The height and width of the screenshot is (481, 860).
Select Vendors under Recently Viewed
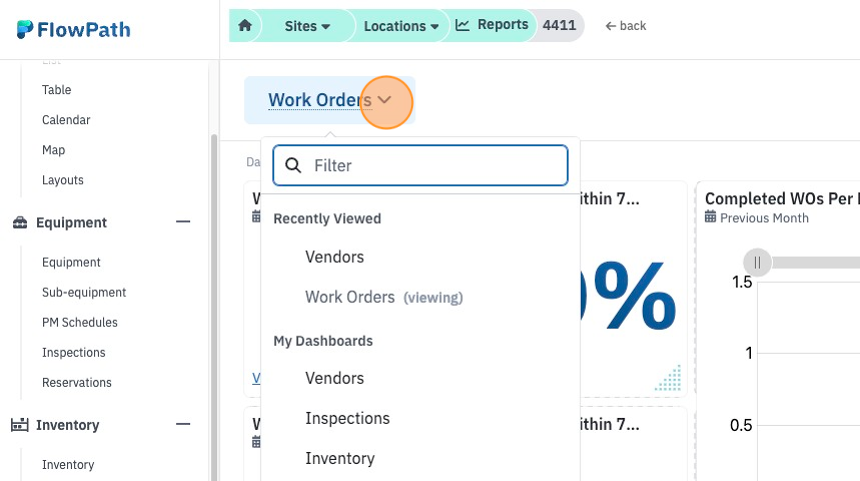tap(335, 257)
